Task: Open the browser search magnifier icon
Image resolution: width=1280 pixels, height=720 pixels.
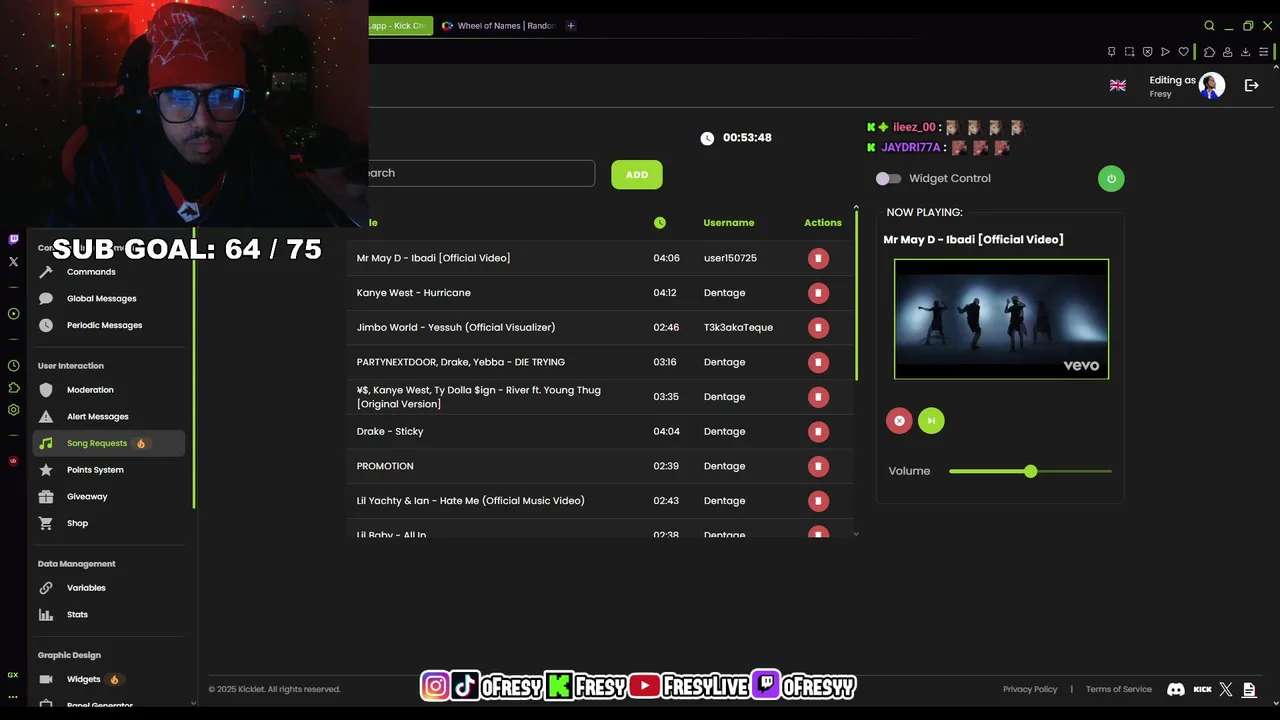Action: tap(1209, 26)
